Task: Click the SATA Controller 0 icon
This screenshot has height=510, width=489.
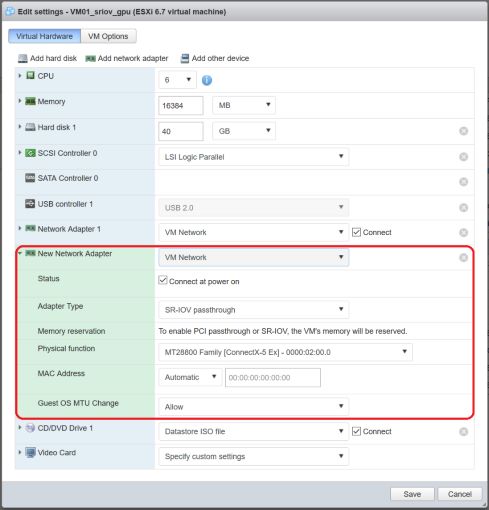Action: pyautogui.click(x=30, y=178)
